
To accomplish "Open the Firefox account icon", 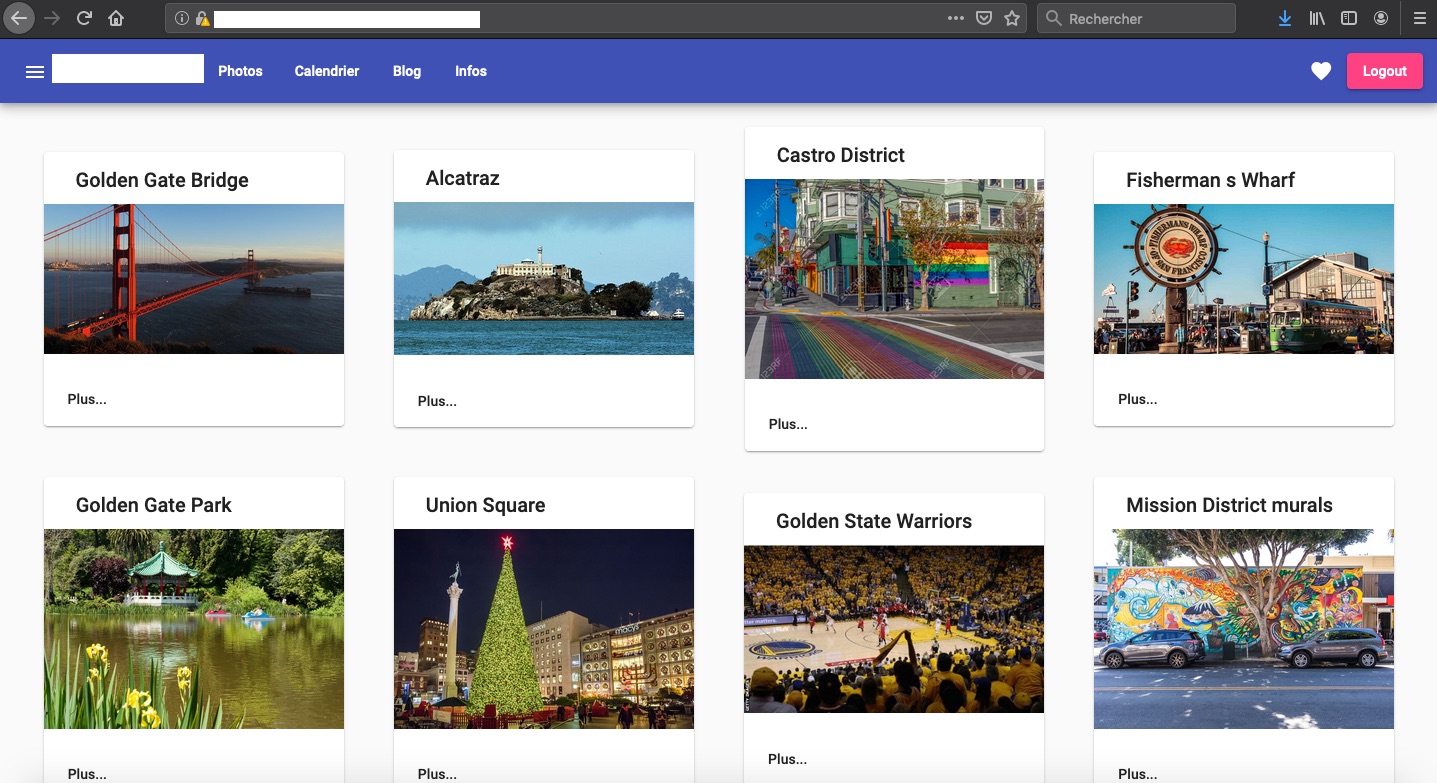I will coord(1381,17).
